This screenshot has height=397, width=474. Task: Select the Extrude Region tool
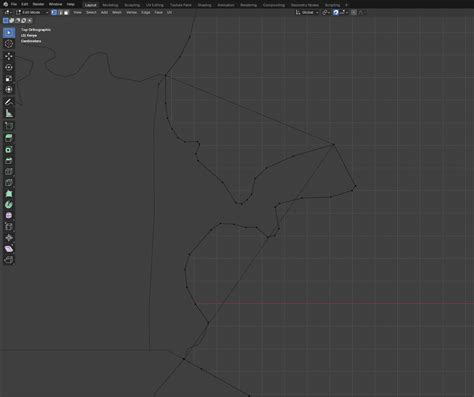[9, 138]
